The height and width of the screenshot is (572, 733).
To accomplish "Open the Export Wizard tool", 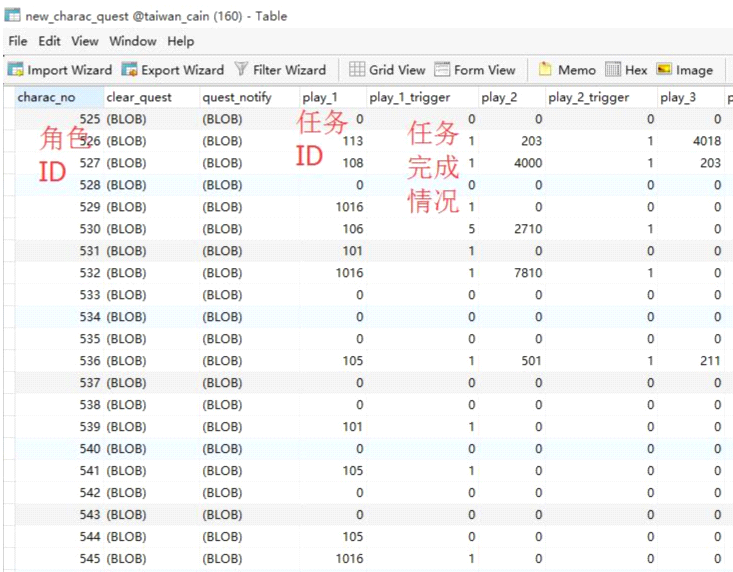I will 172,70.
